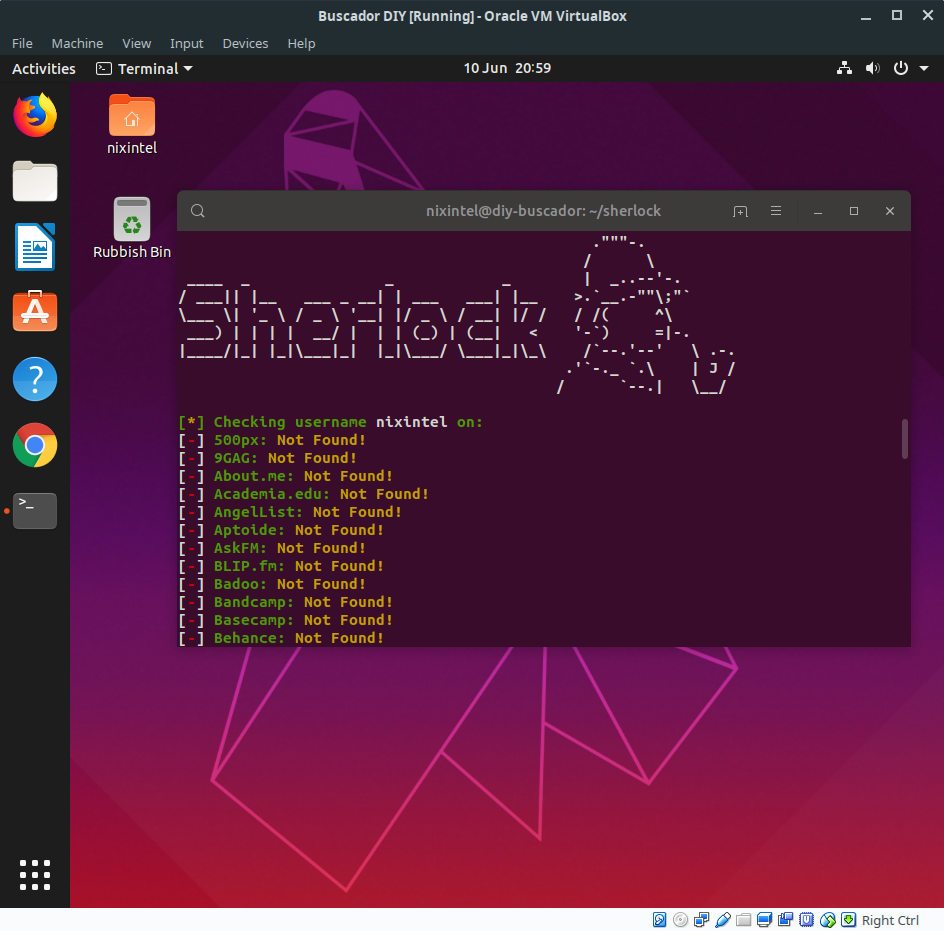Click the 'AngelList: Not Found!' line

point(290,512)
